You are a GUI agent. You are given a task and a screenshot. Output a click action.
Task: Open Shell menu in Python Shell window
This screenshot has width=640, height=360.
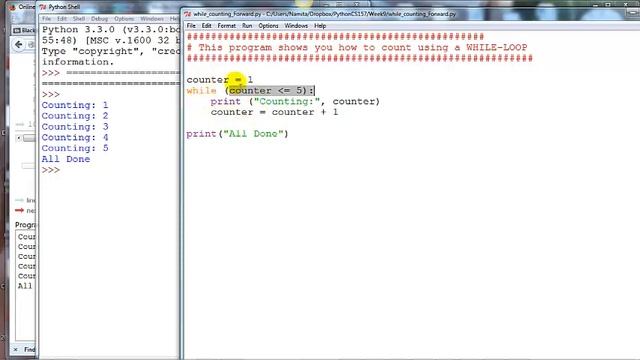[79, 19]
